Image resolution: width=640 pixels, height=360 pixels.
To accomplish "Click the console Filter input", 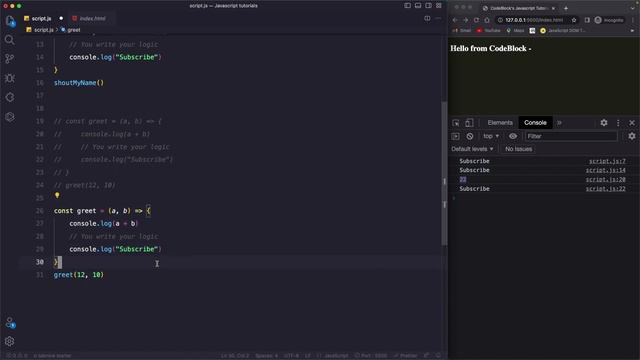I will [571, 136].
